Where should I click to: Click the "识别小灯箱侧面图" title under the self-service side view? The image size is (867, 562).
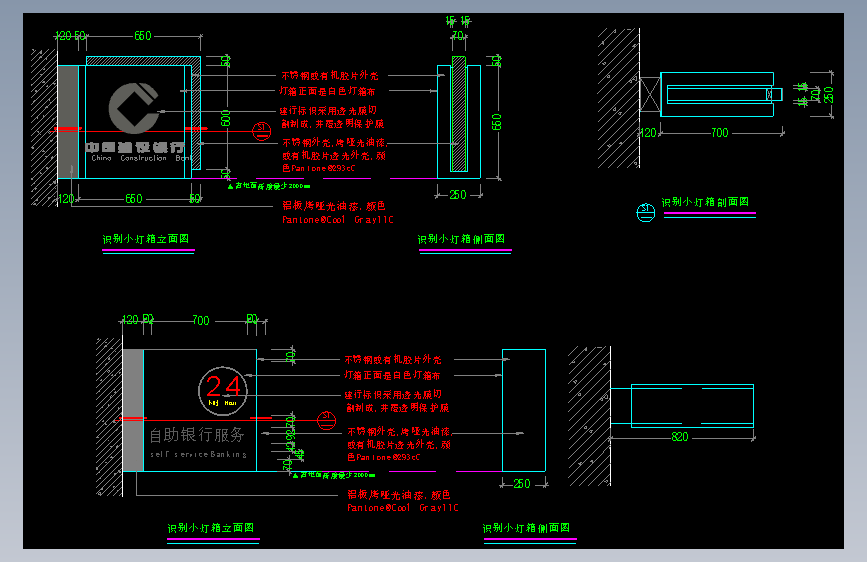526,528
